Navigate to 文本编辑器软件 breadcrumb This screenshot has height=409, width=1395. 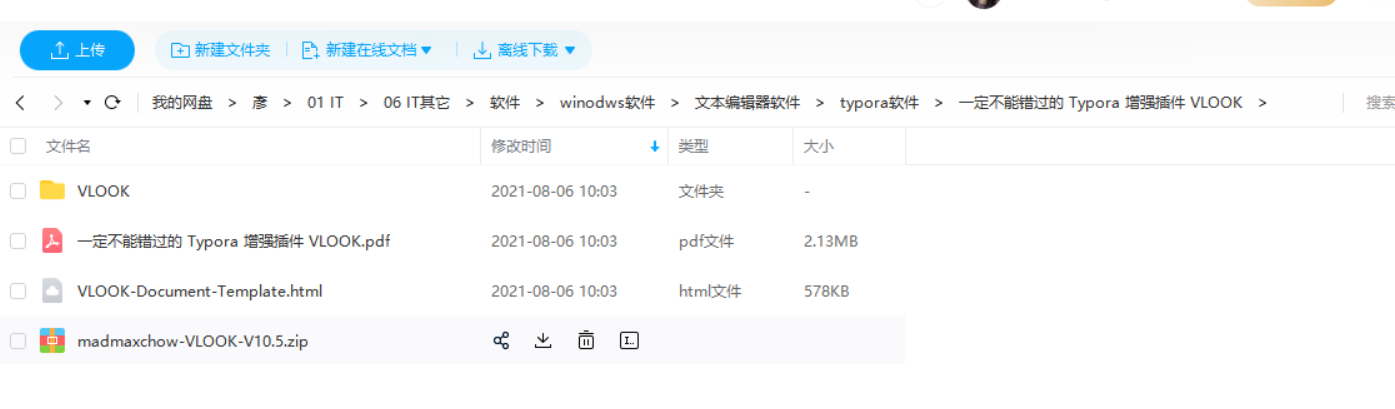(748, 103)
